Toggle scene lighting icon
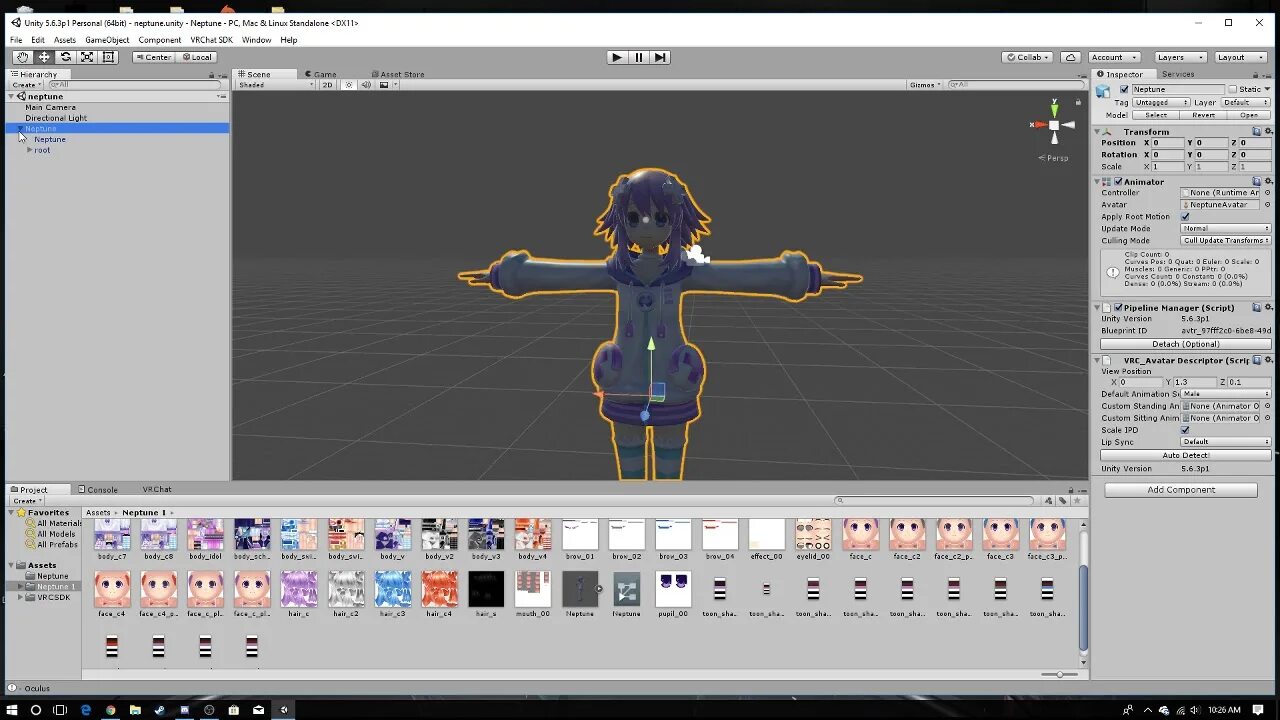1280x720 pixels. pos(349,85)
